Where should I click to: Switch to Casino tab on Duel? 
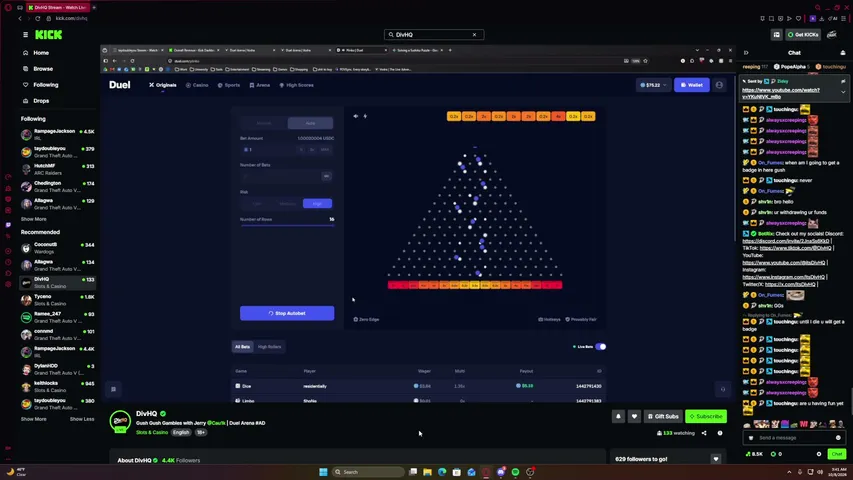(197, 85)
